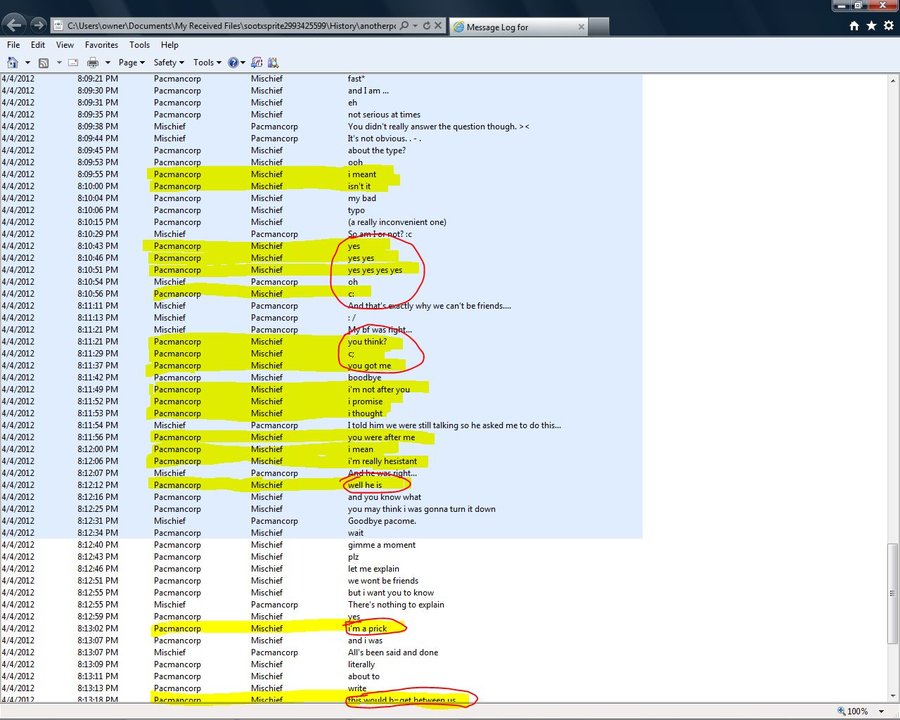Image resolution: width=900 pixels, height=720 pixels.
Task: Click the blue Help question mark icon
Action: pyautogui.click(x=233, y=62)
